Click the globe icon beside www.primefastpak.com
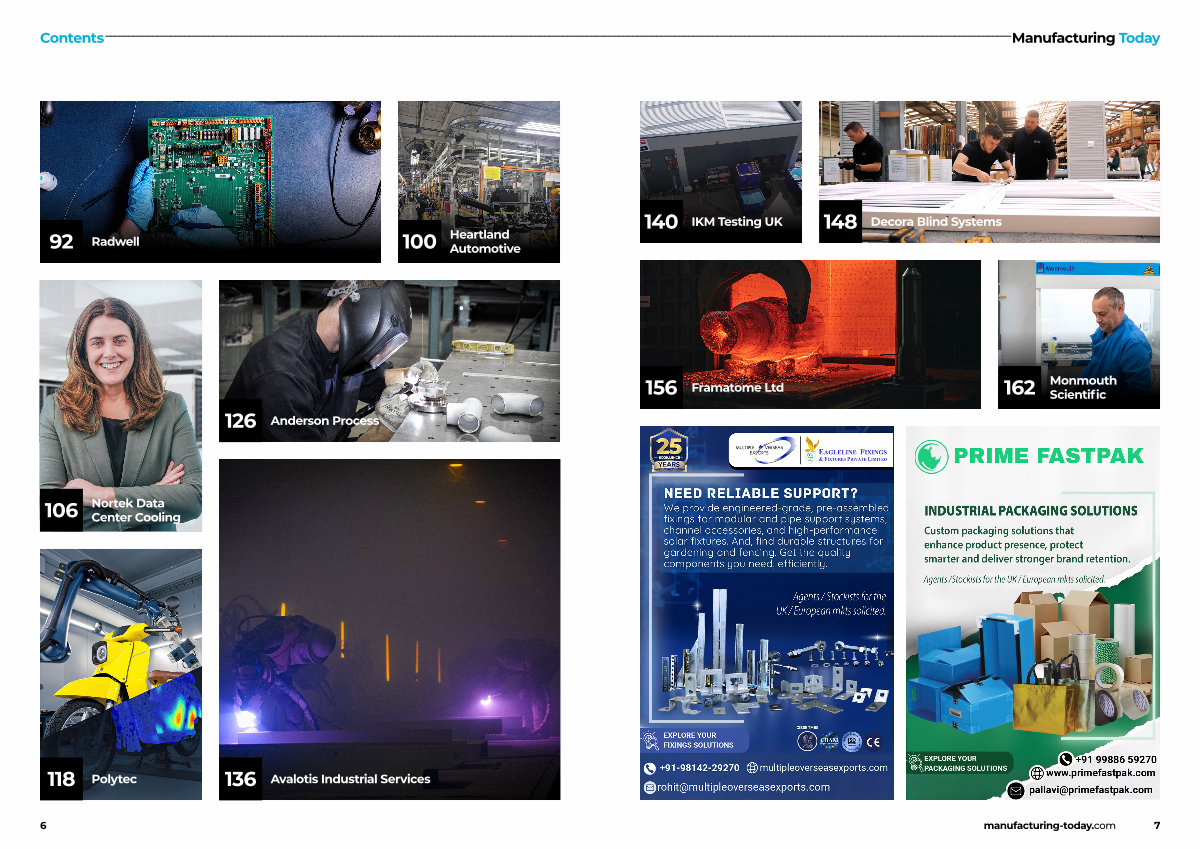 1037,773
